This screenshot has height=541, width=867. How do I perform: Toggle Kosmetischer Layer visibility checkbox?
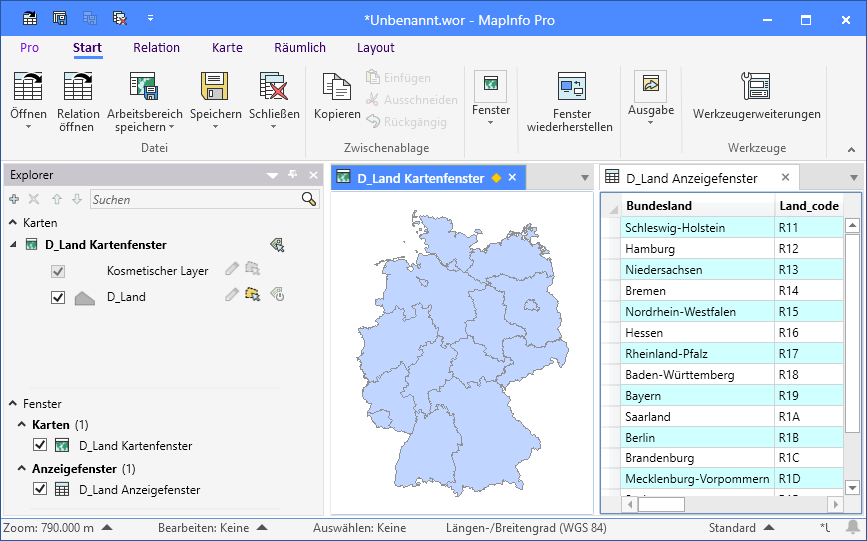pyautogui.click(x=58, y=271)
